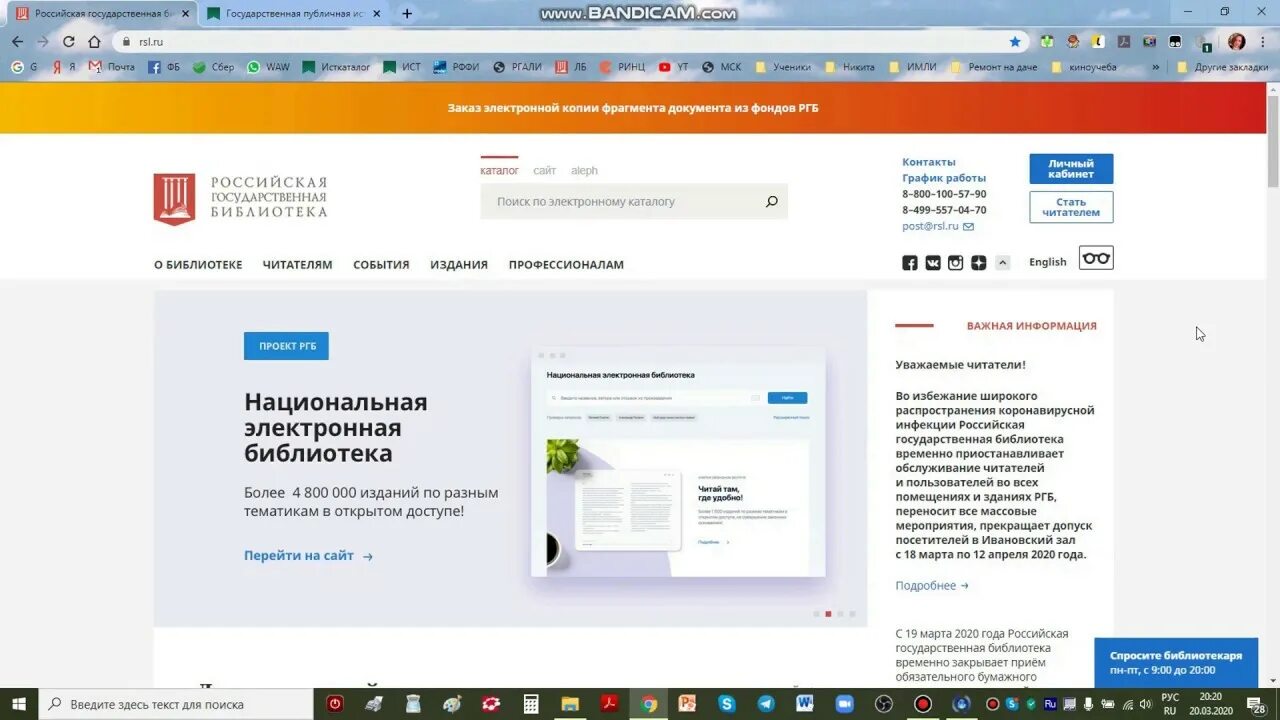Viewport: 1280px width, 720px height.
Task: Open the 'Другие закладки' folder
Action: click(1222, 67)
